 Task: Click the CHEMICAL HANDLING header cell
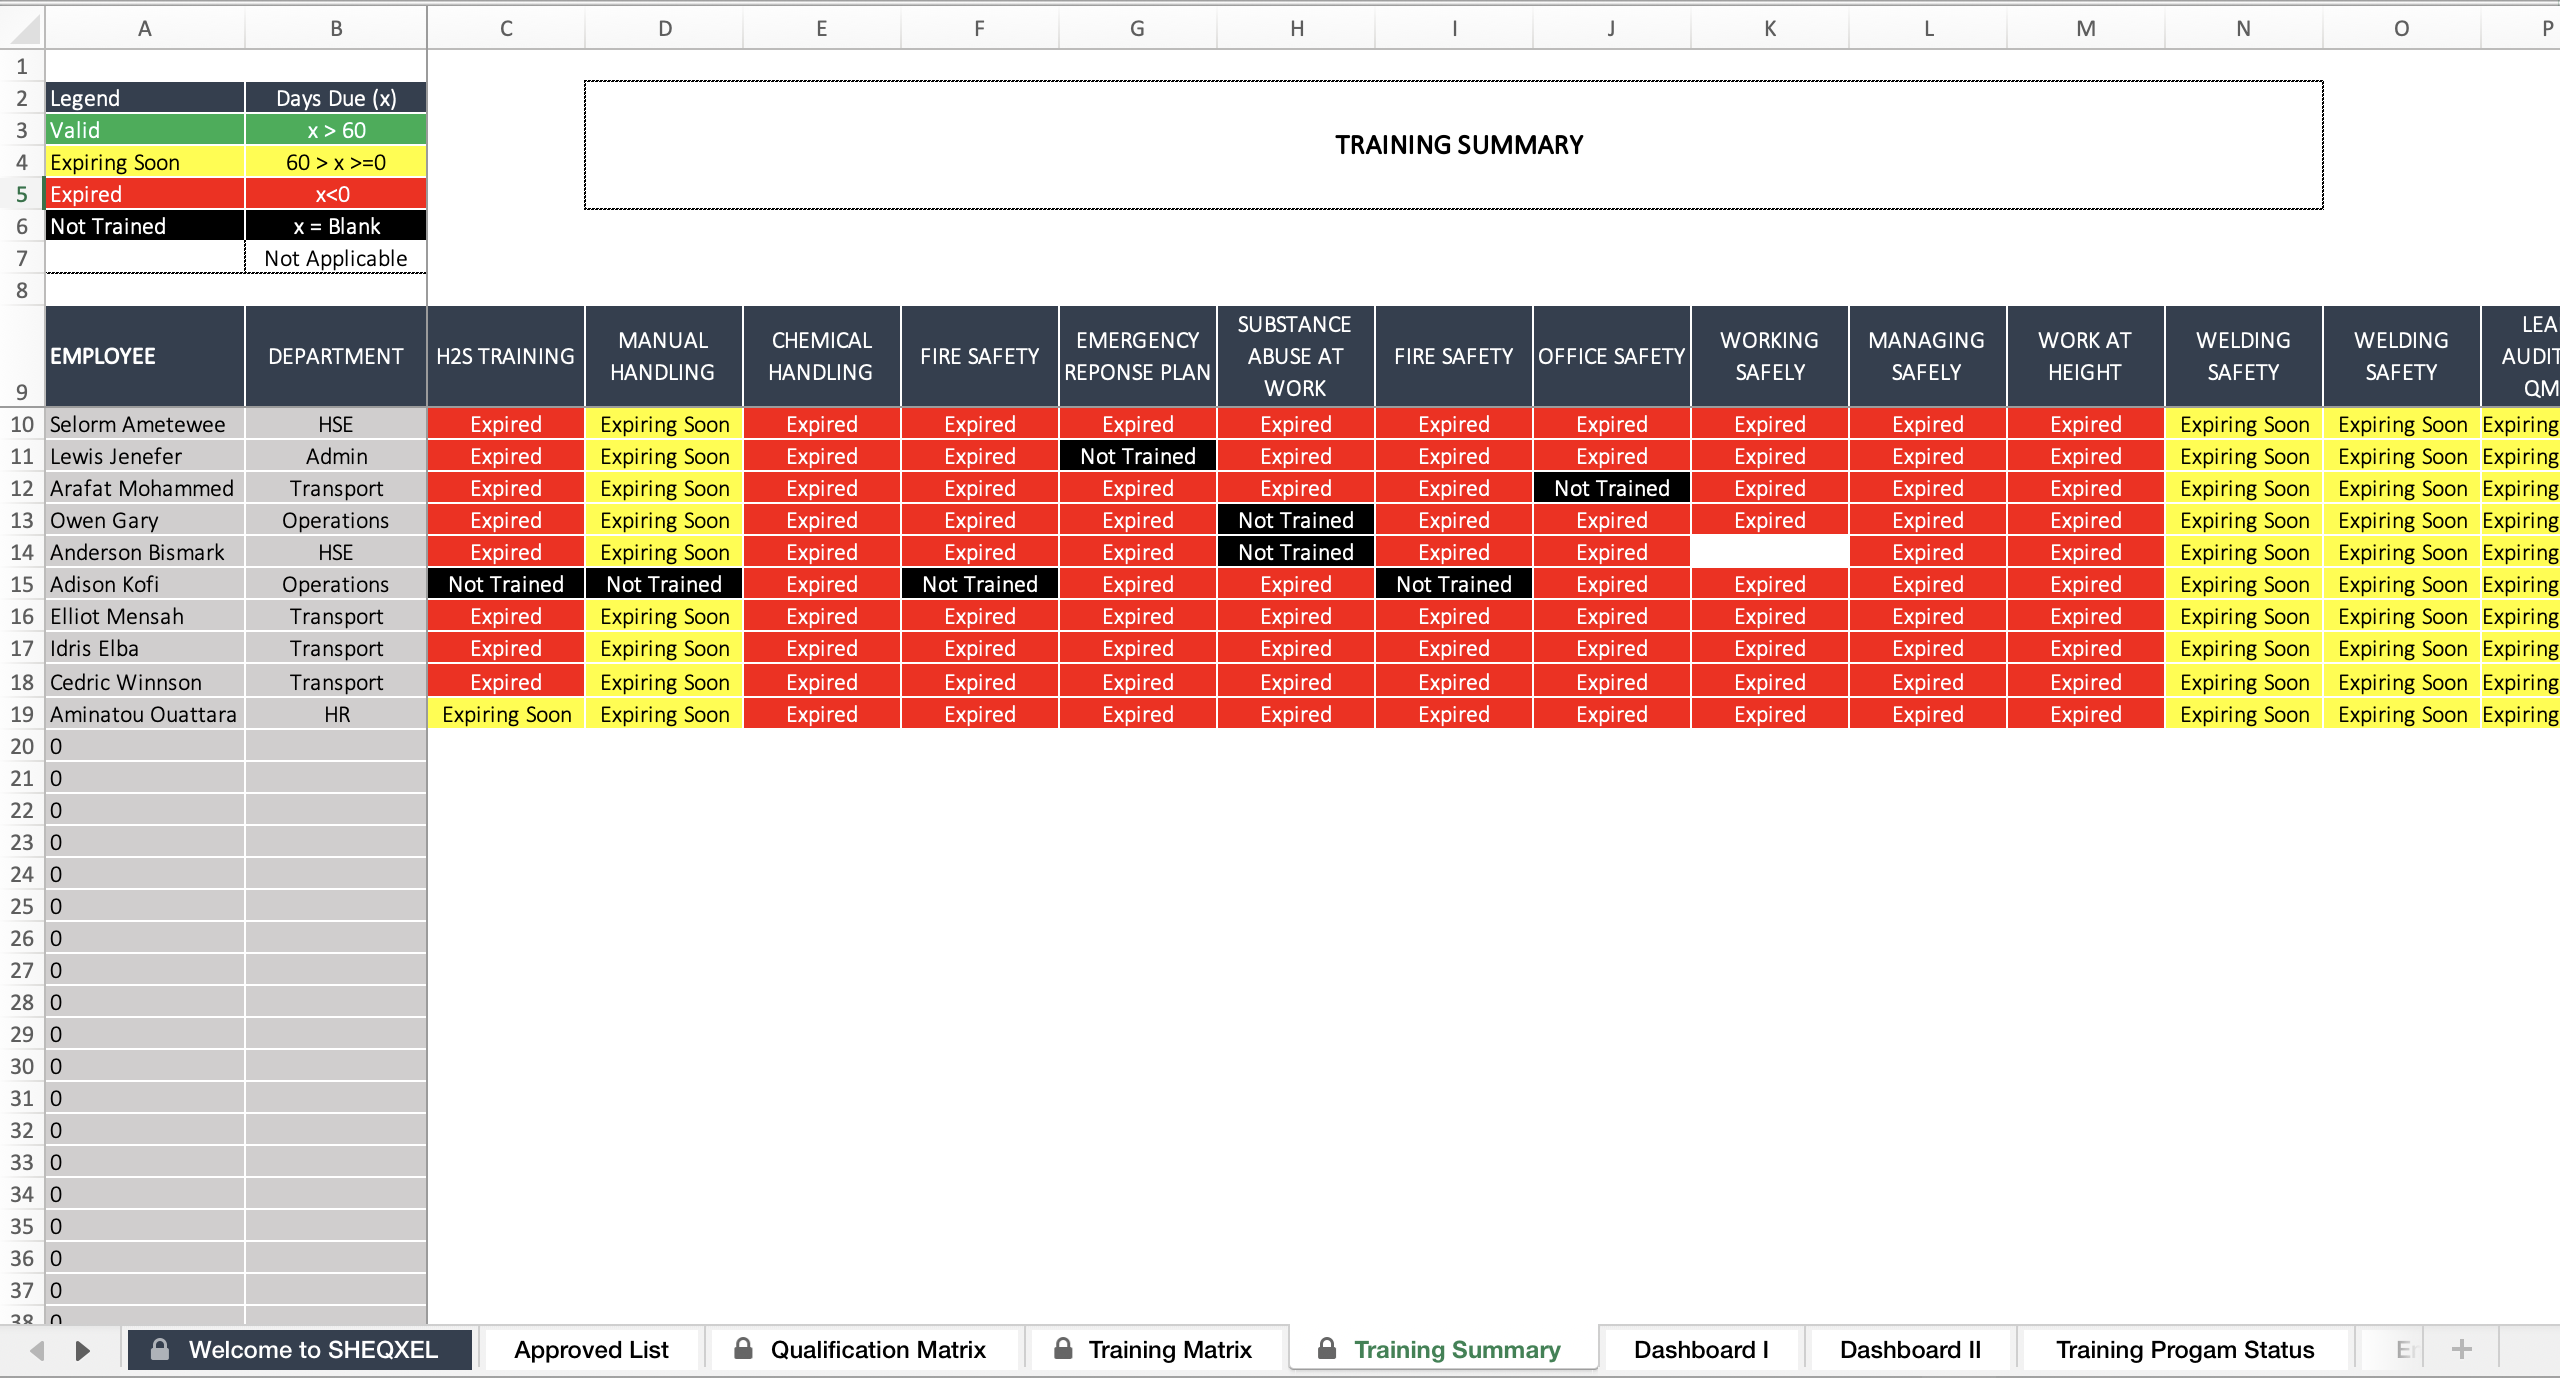(822, 356)
